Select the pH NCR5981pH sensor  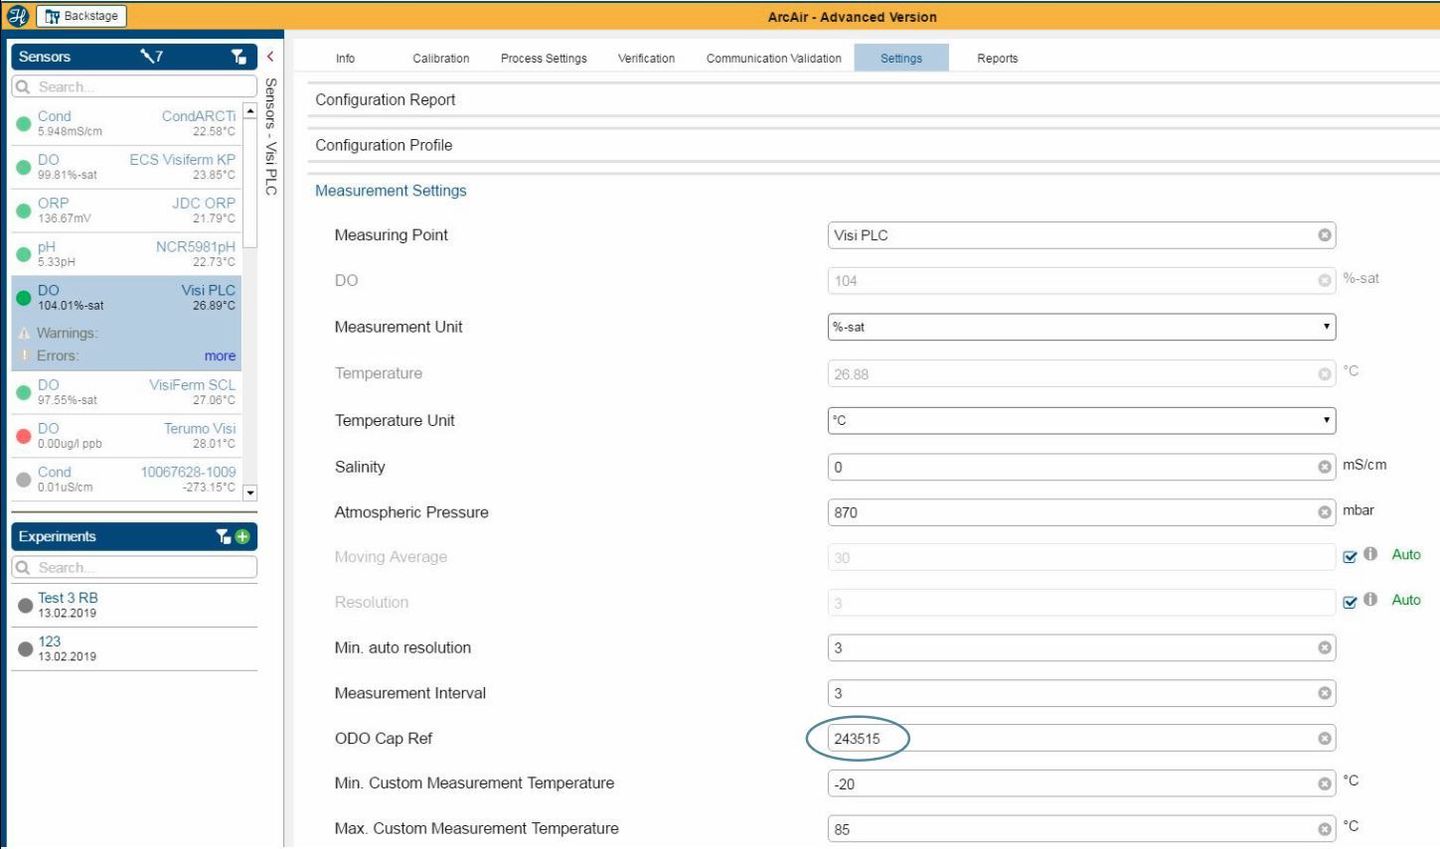pos(127,254)
